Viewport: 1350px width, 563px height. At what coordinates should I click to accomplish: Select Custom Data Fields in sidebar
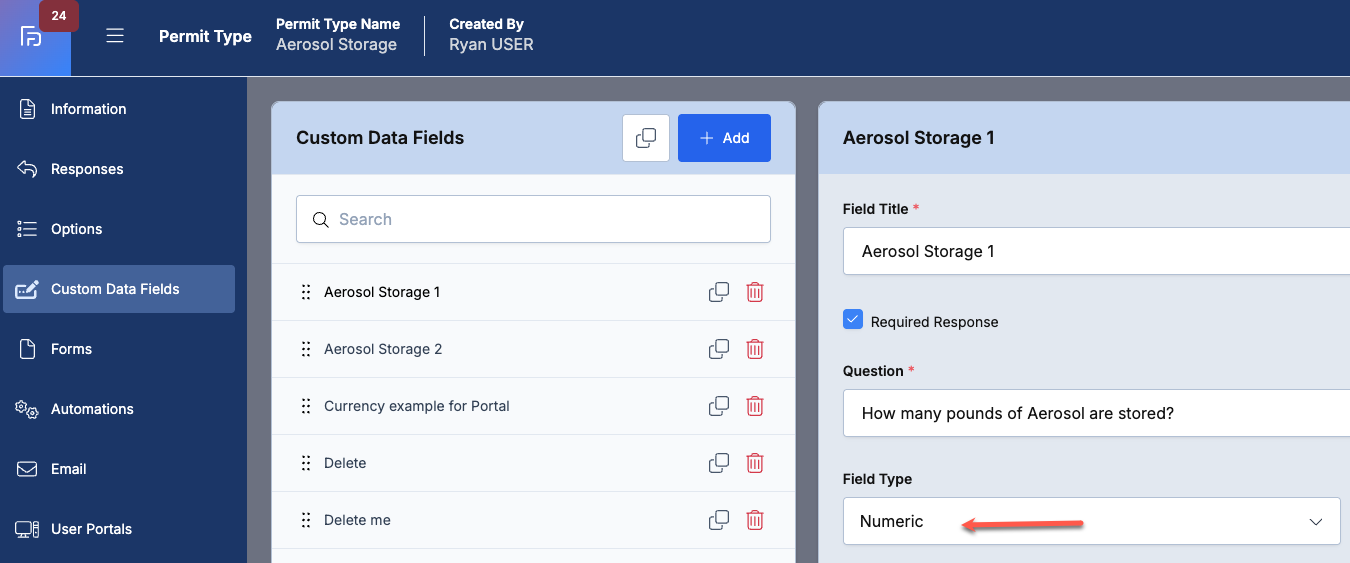pos(118,289)
